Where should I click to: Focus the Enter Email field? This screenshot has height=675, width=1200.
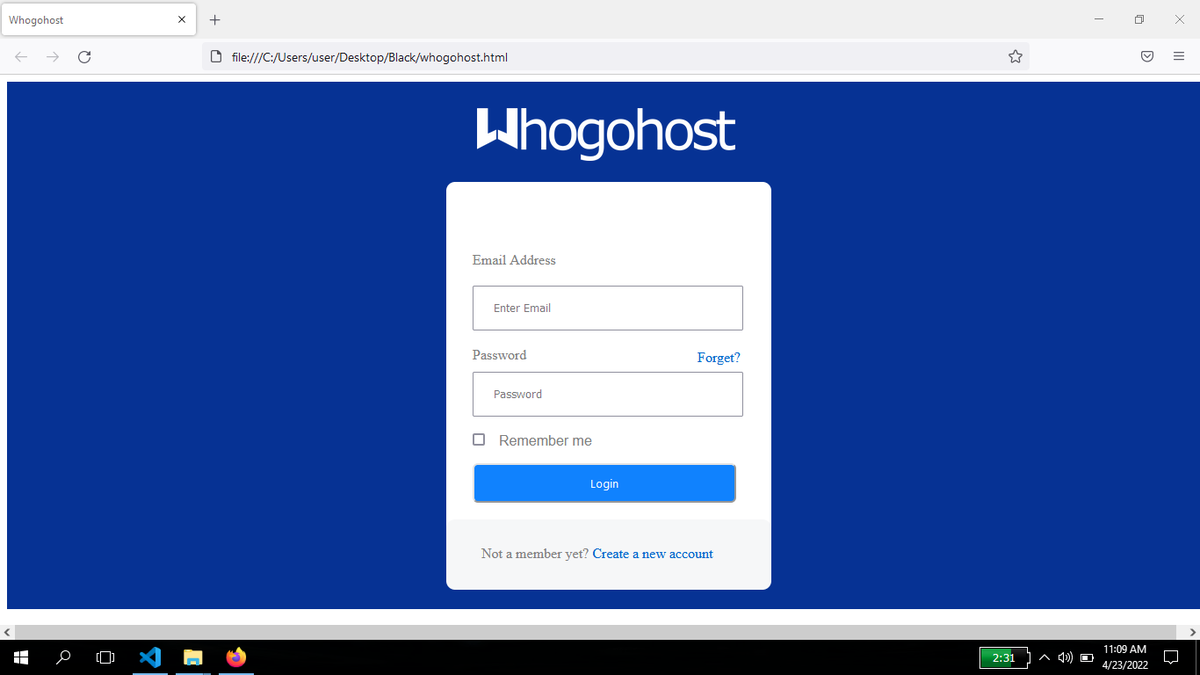[x=608, y=308]
